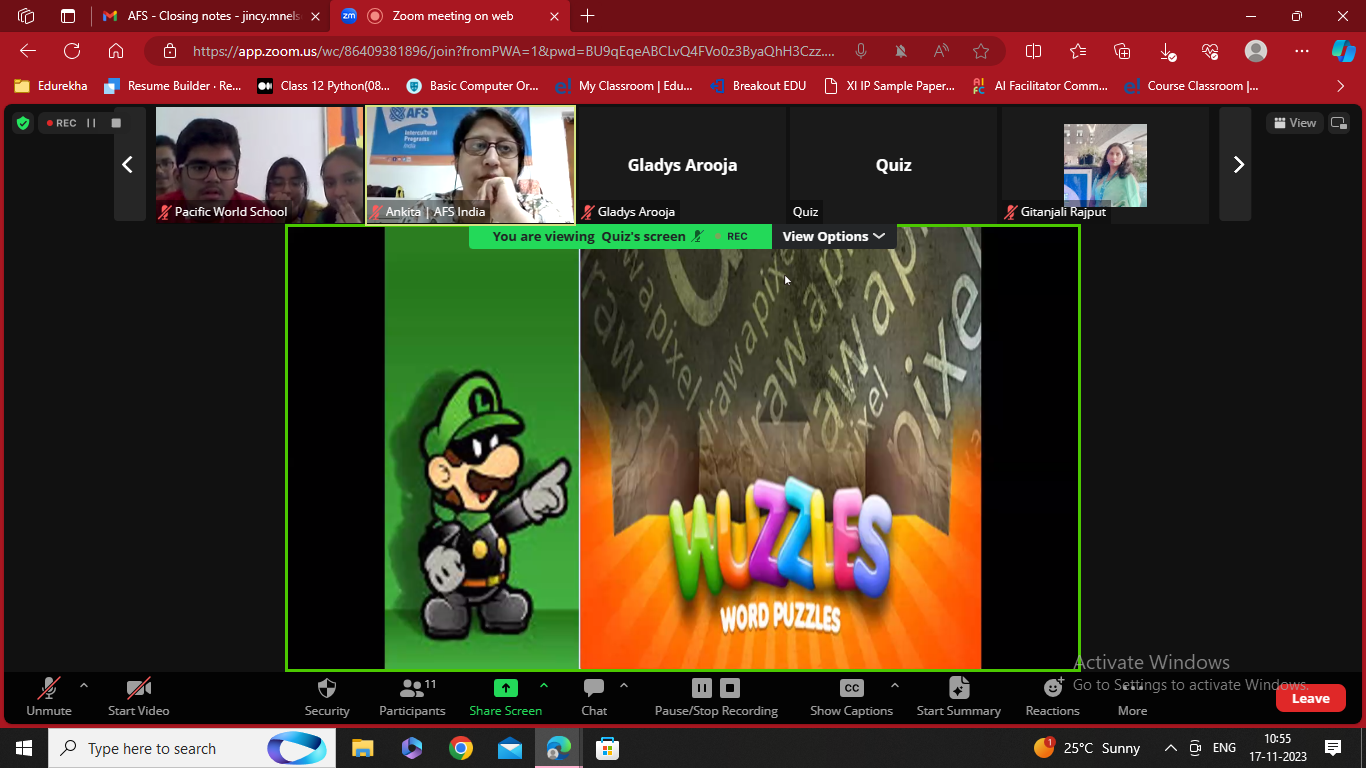Expand chat options arrow beside Chat
Image resolution: width=1366 pixels, height=768 pixels.
624,686
